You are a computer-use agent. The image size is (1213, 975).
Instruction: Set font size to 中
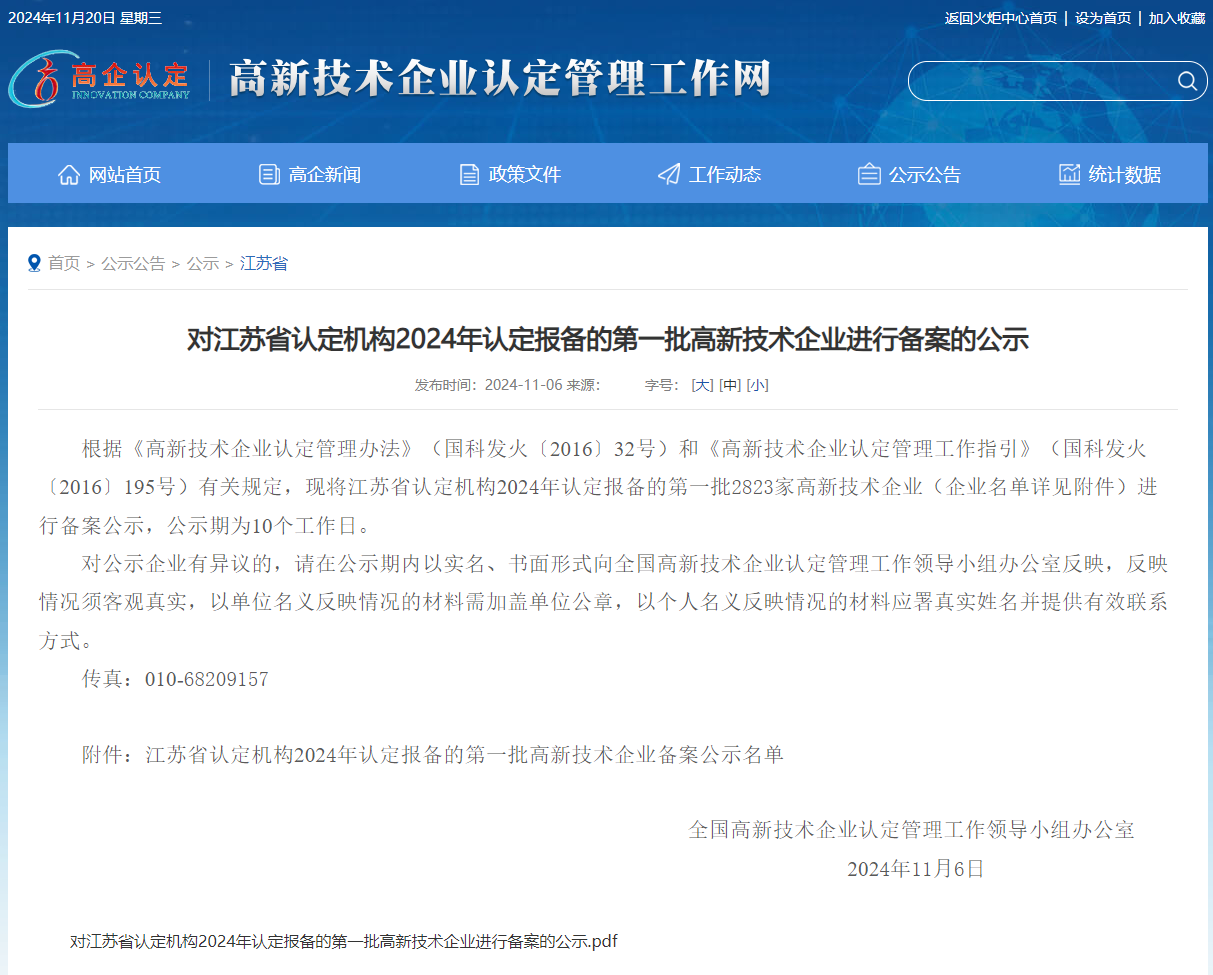coord(730,385)
